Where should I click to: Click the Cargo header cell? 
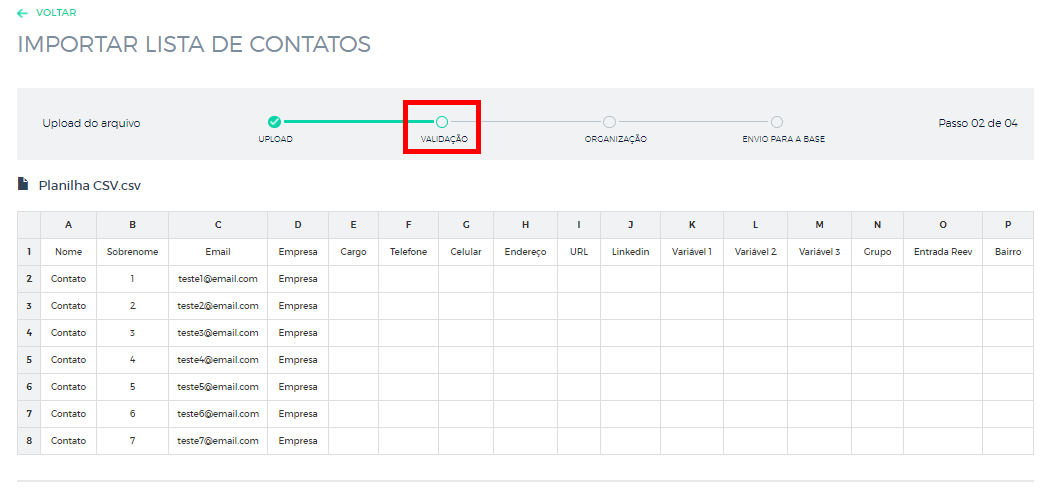(354, 252)
